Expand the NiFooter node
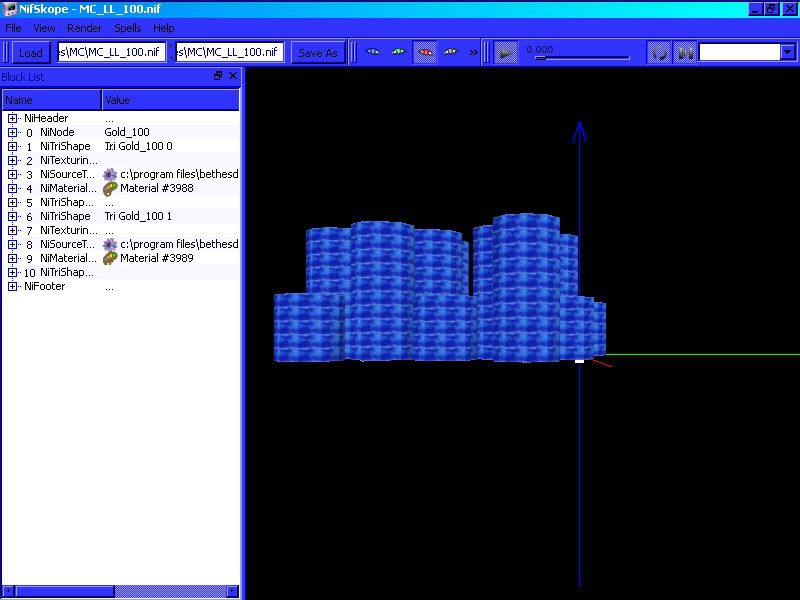Screen dimensions: 800x600 [x=12, y=287]
